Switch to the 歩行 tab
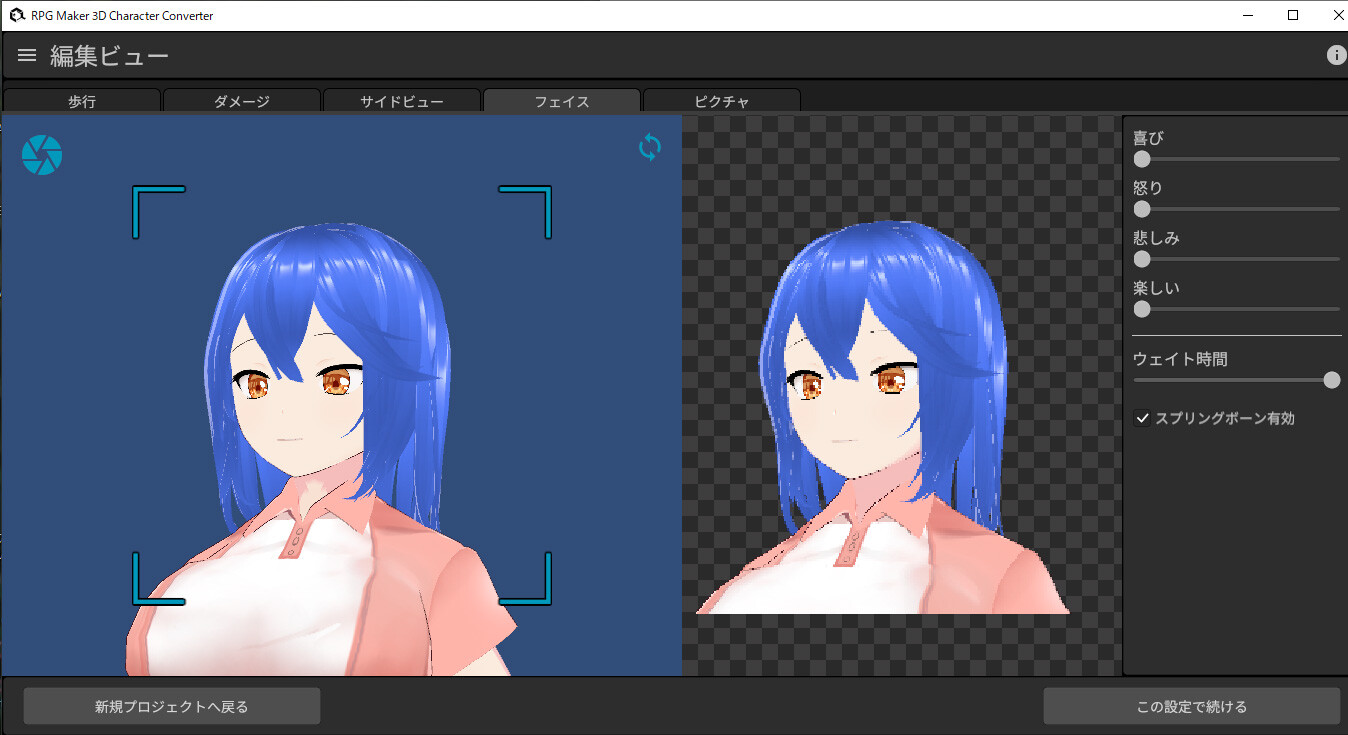Screen dimensions: 1348x735 point(81,100)
